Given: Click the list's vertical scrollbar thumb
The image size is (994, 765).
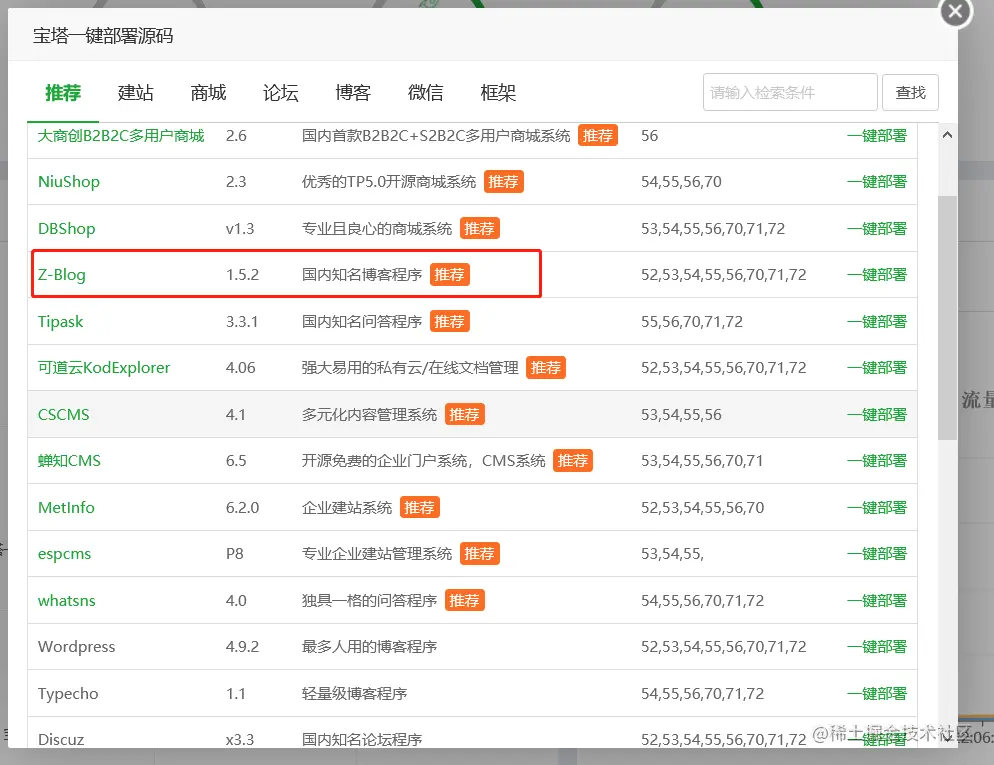Looking at the screenshot, I should point(947,317).
